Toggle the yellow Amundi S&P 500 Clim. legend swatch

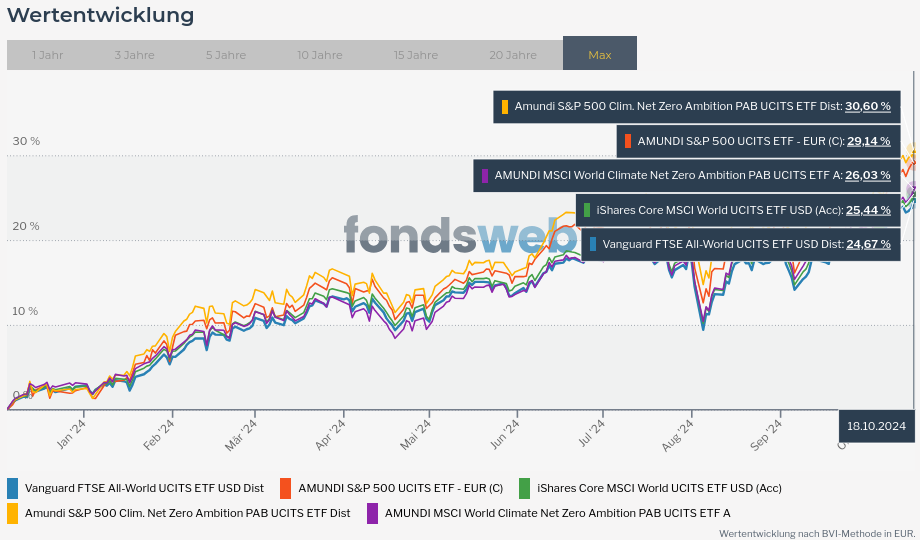[13, 513]
